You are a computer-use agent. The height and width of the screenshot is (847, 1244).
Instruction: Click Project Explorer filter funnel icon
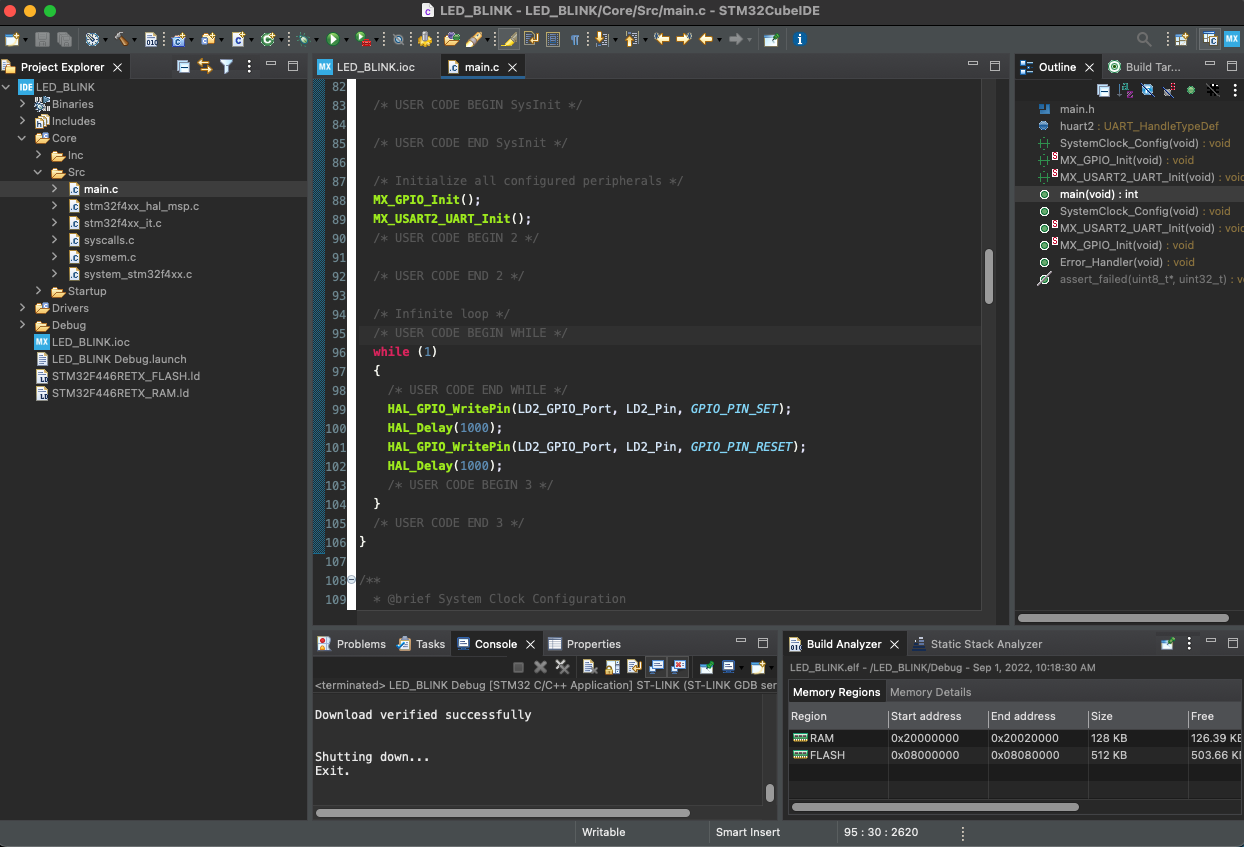pos(226,67)
